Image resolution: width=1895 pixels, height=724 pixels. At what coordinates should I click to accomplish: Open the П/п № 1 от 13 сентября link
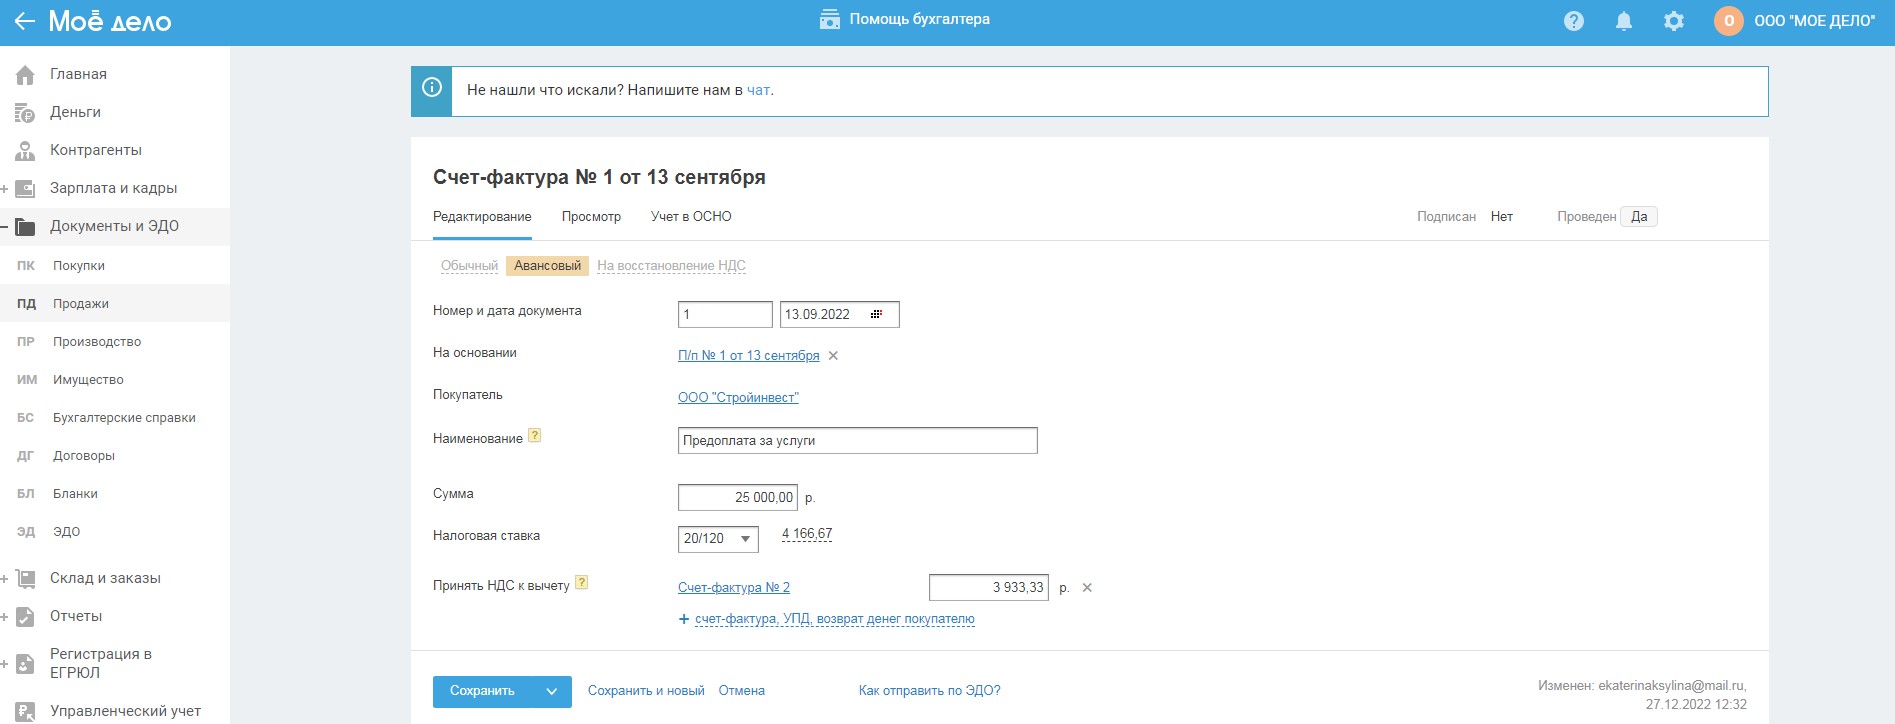coord(748,356)
